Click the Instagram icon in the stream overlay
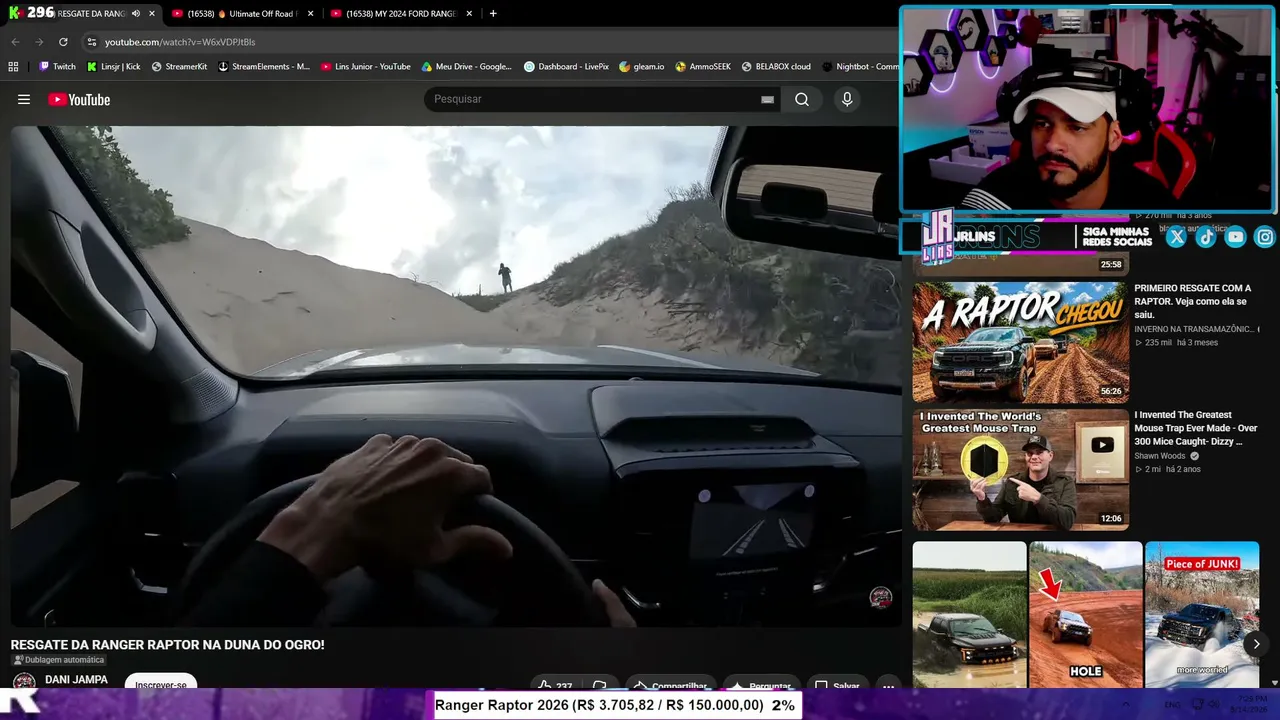 pyautogui.click(x=1265, y=237)
